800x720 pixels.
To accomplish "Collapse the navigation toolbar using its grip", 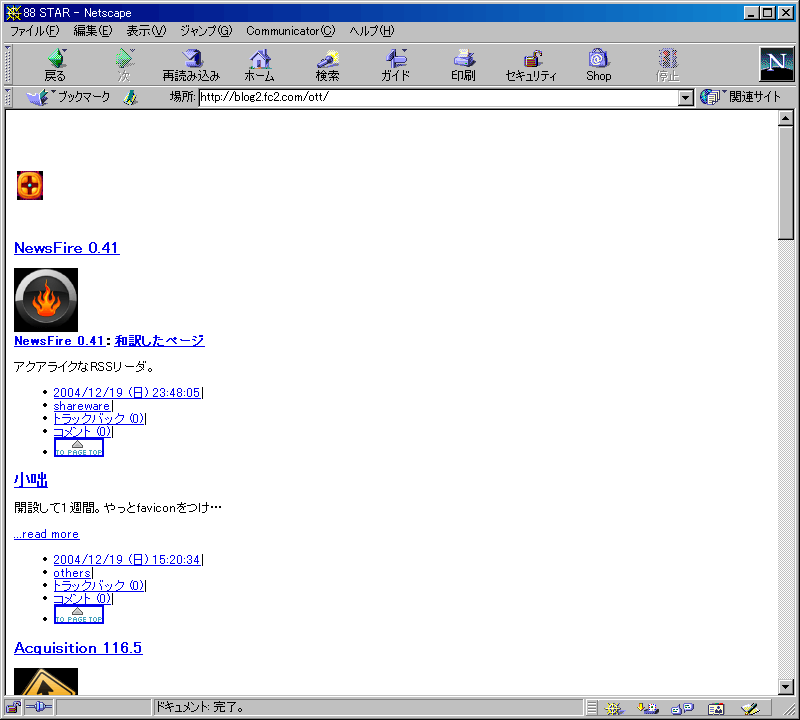I will (8, 64).
